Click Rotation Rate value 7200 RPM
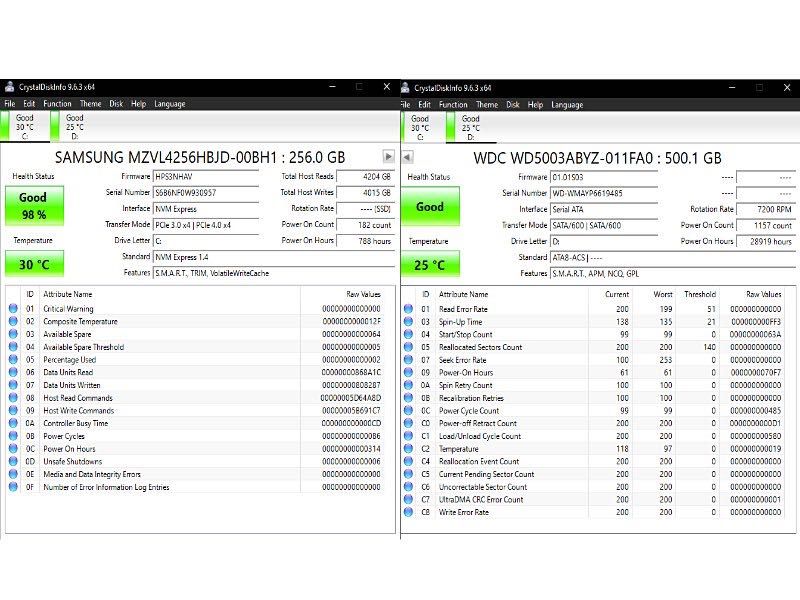 [765, 209]
